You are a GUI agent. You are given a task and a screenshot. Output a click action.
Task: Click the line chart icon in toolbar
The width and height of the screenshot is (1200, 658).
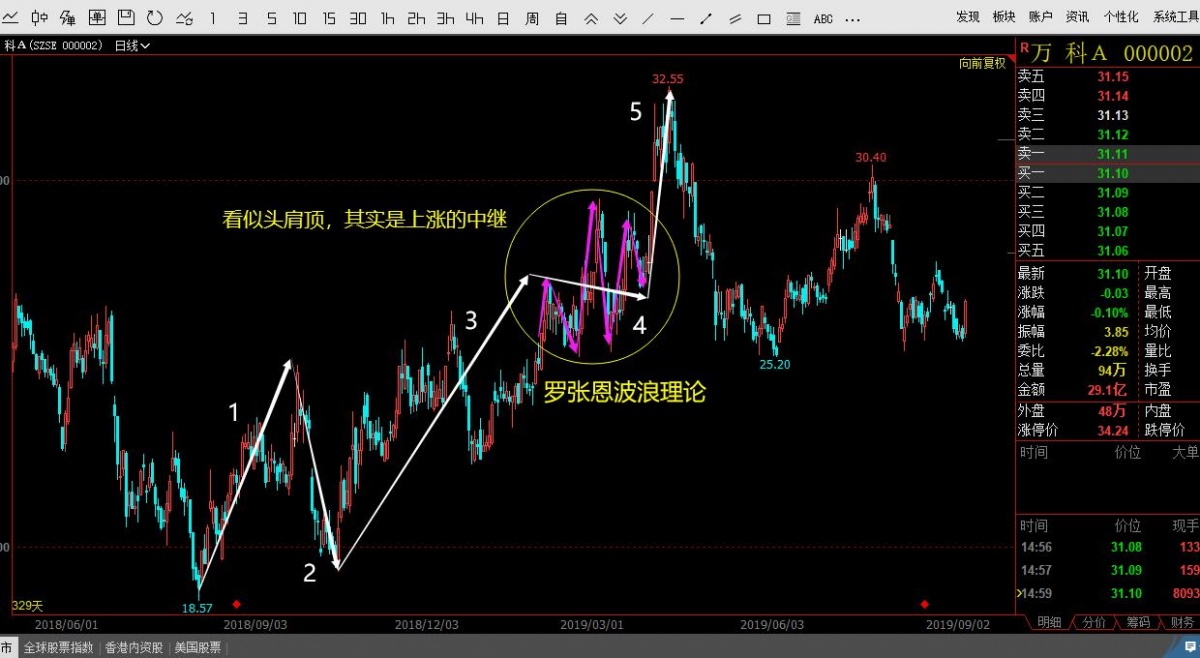coord(9,18)
